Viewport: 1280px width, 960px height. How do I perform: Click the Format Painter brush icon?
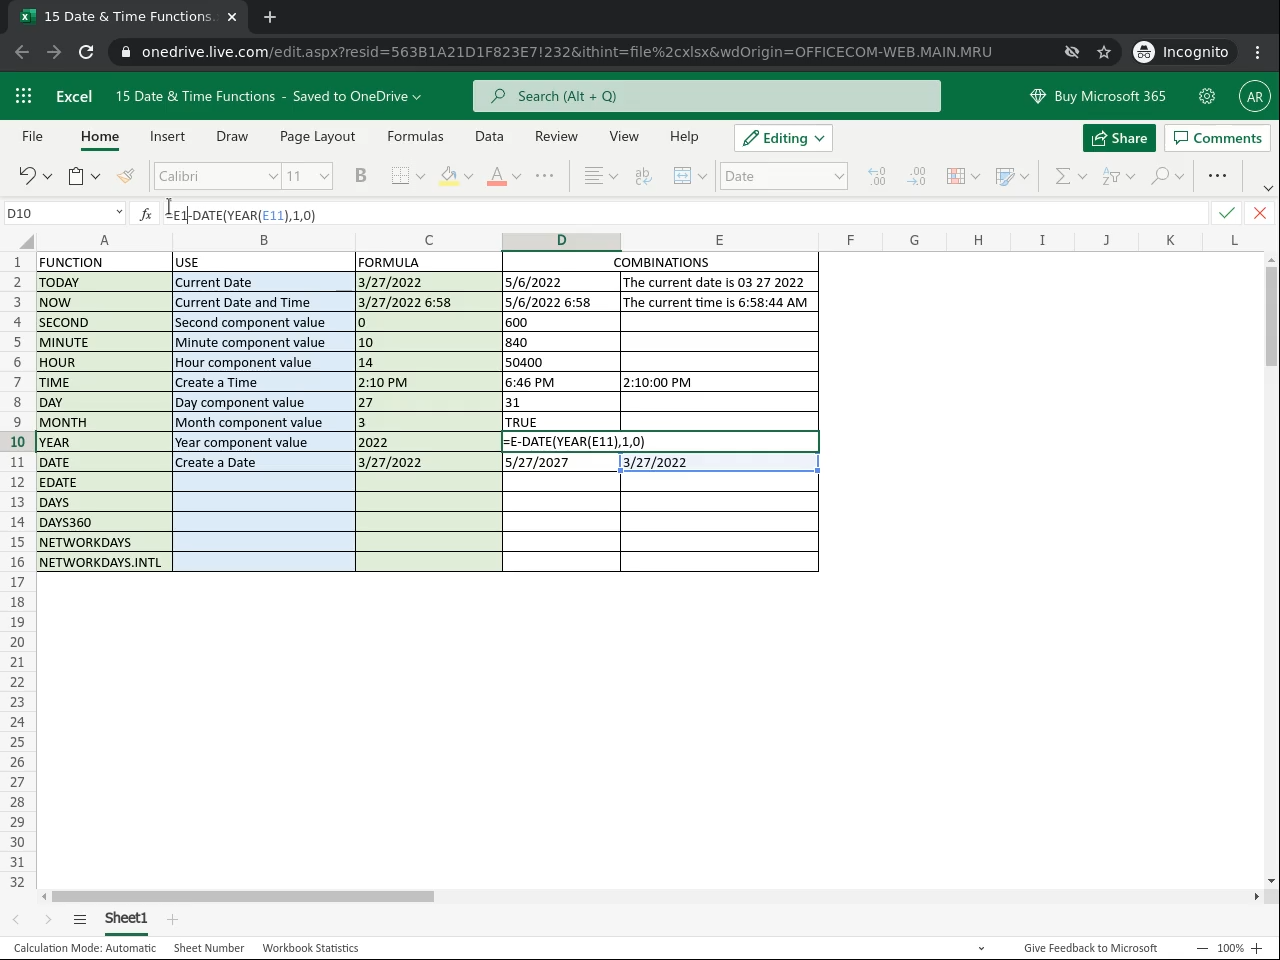click(125, 176)
